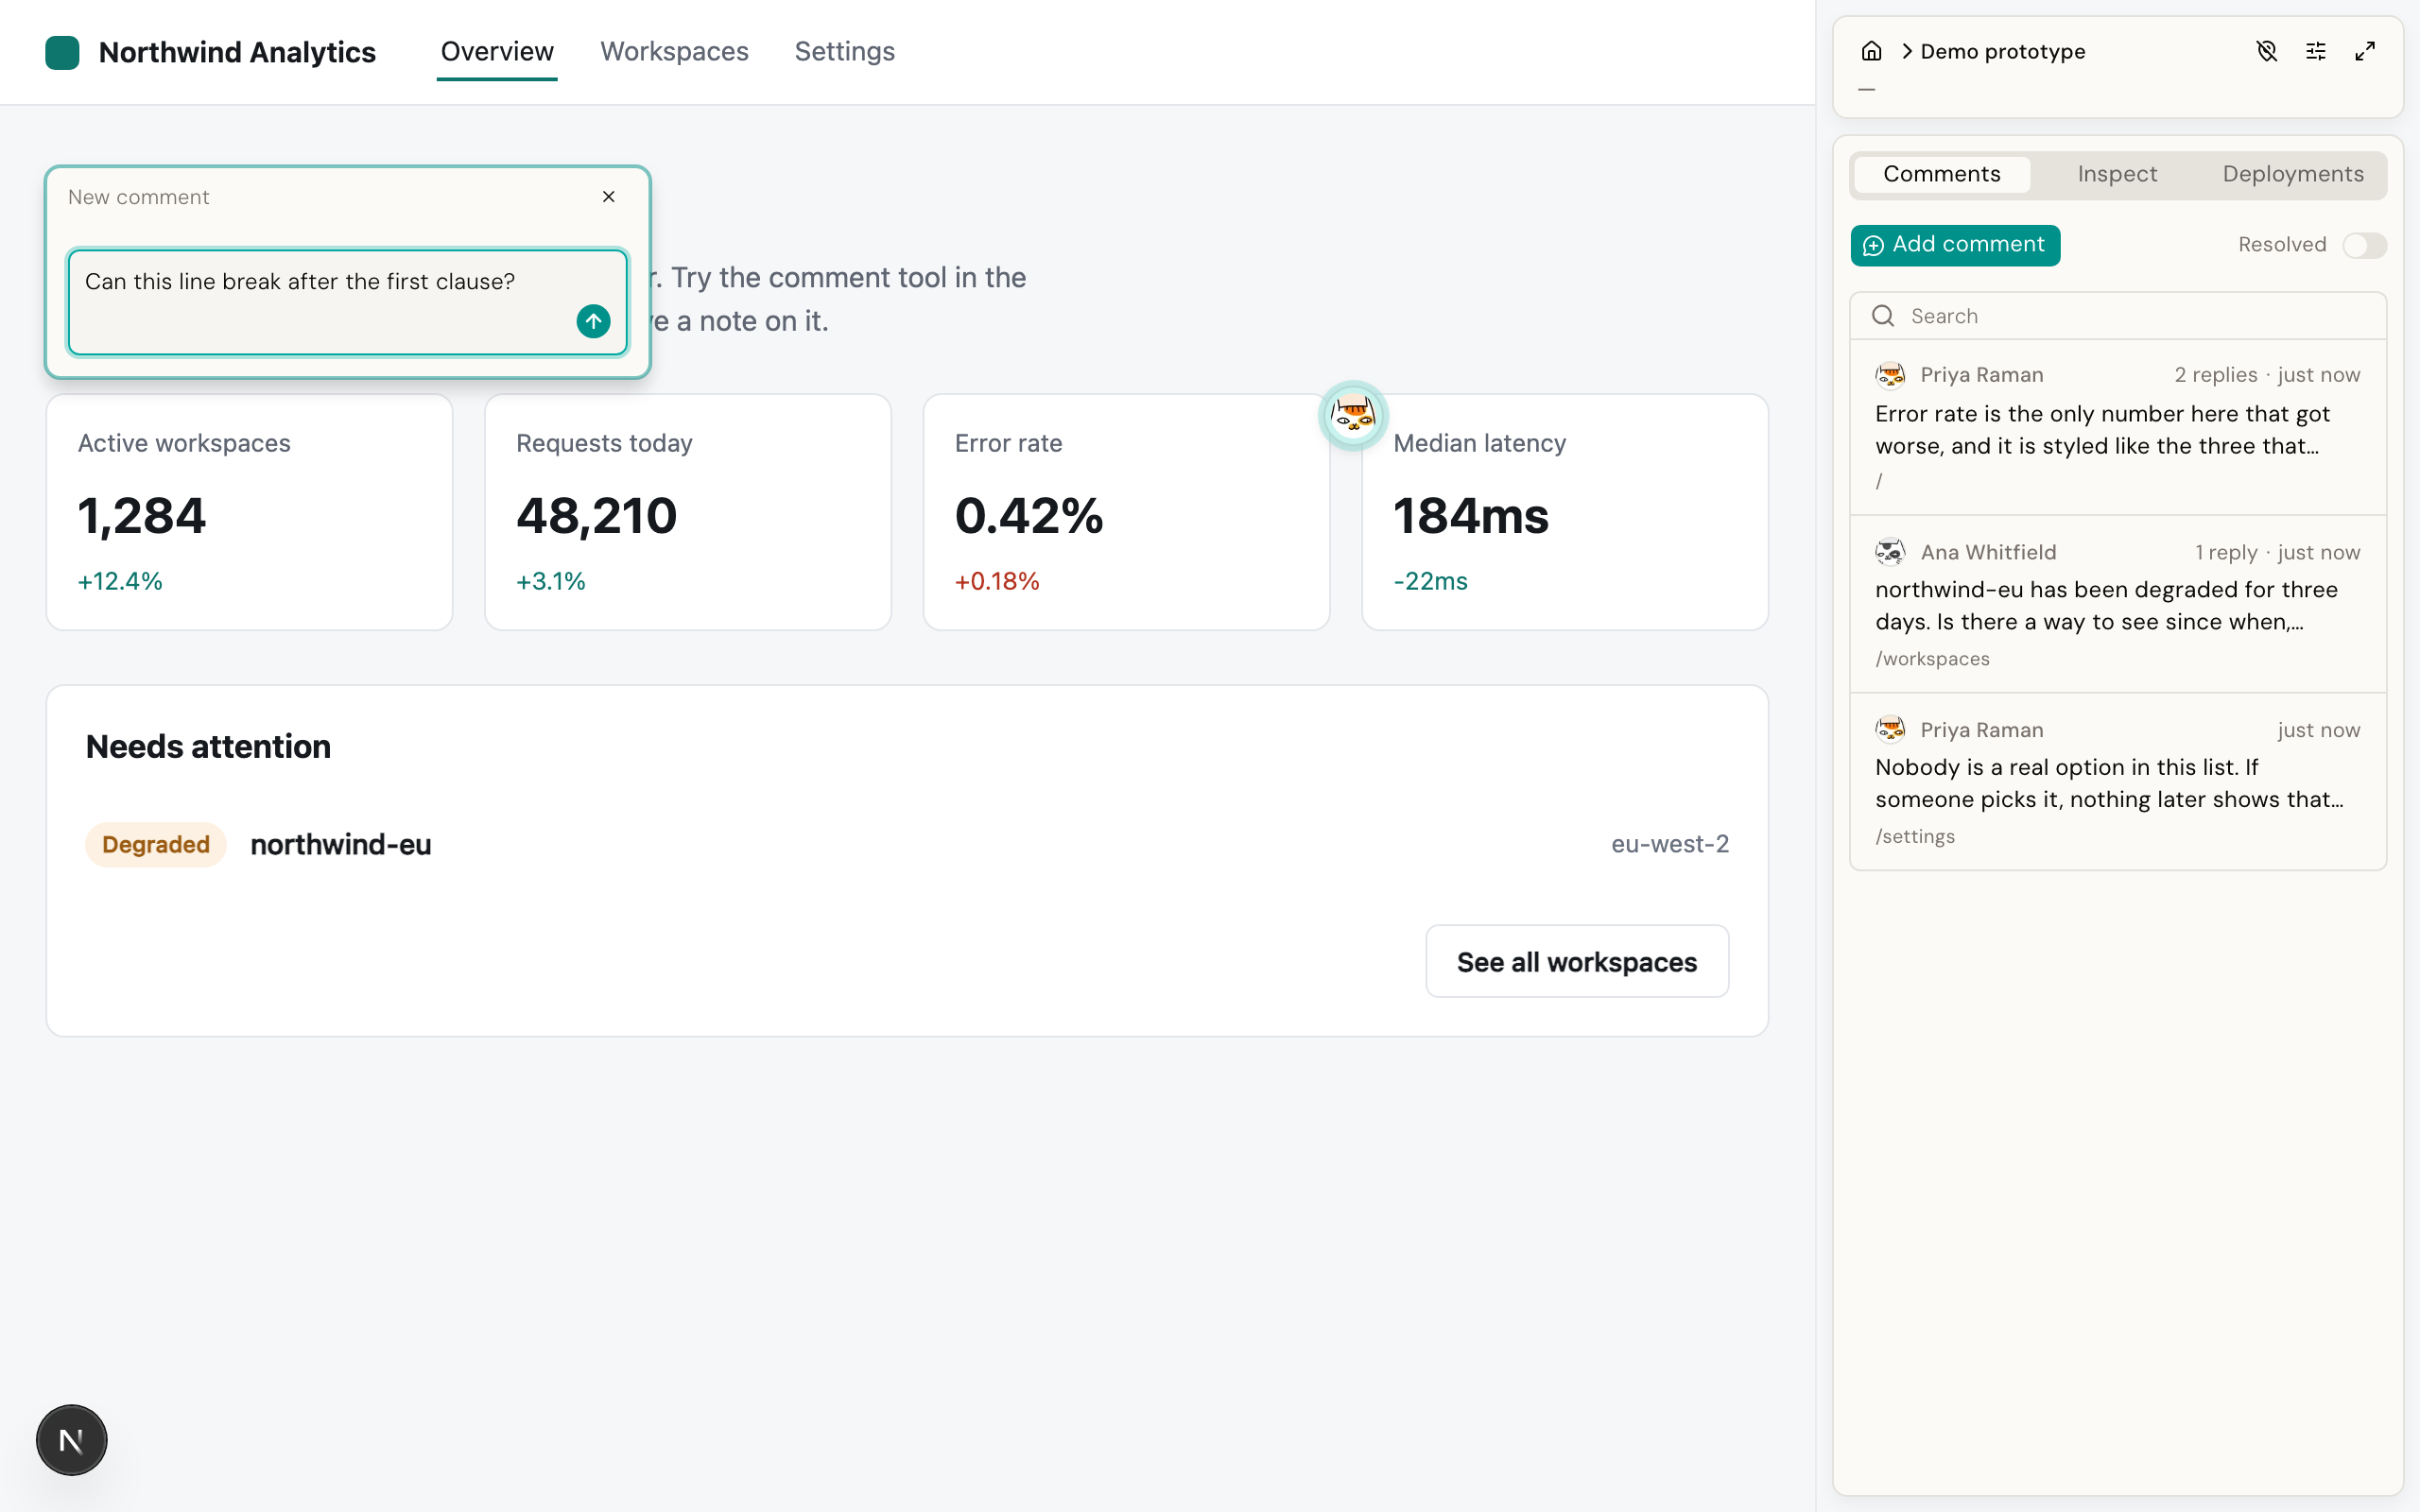
Task: Click the Needs attention heading
Action: (208, 747)
